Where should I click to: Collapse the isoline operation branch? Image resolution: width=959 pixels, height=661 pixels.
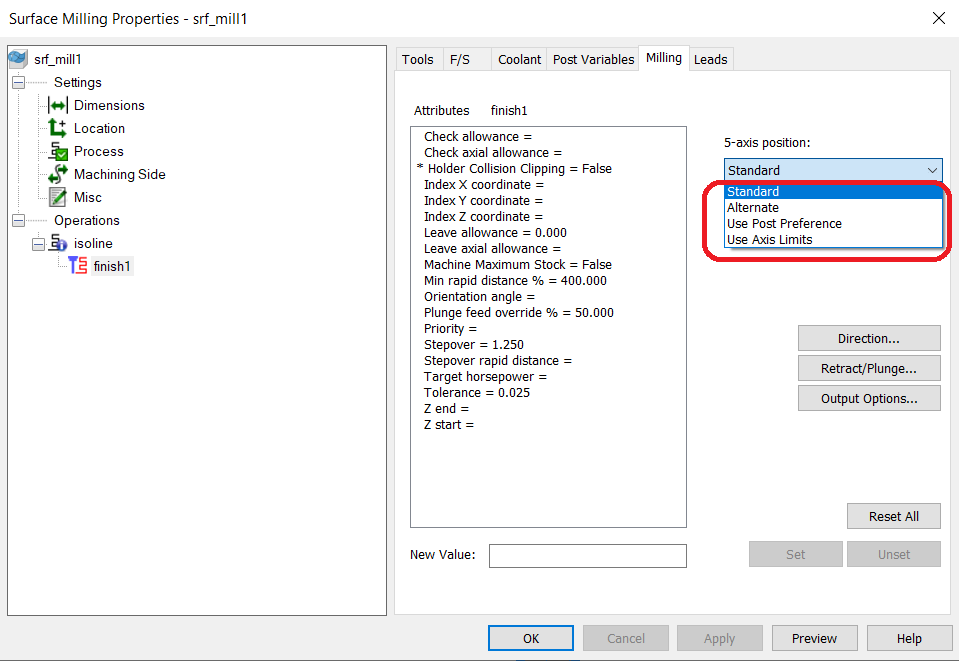point(38,243)
